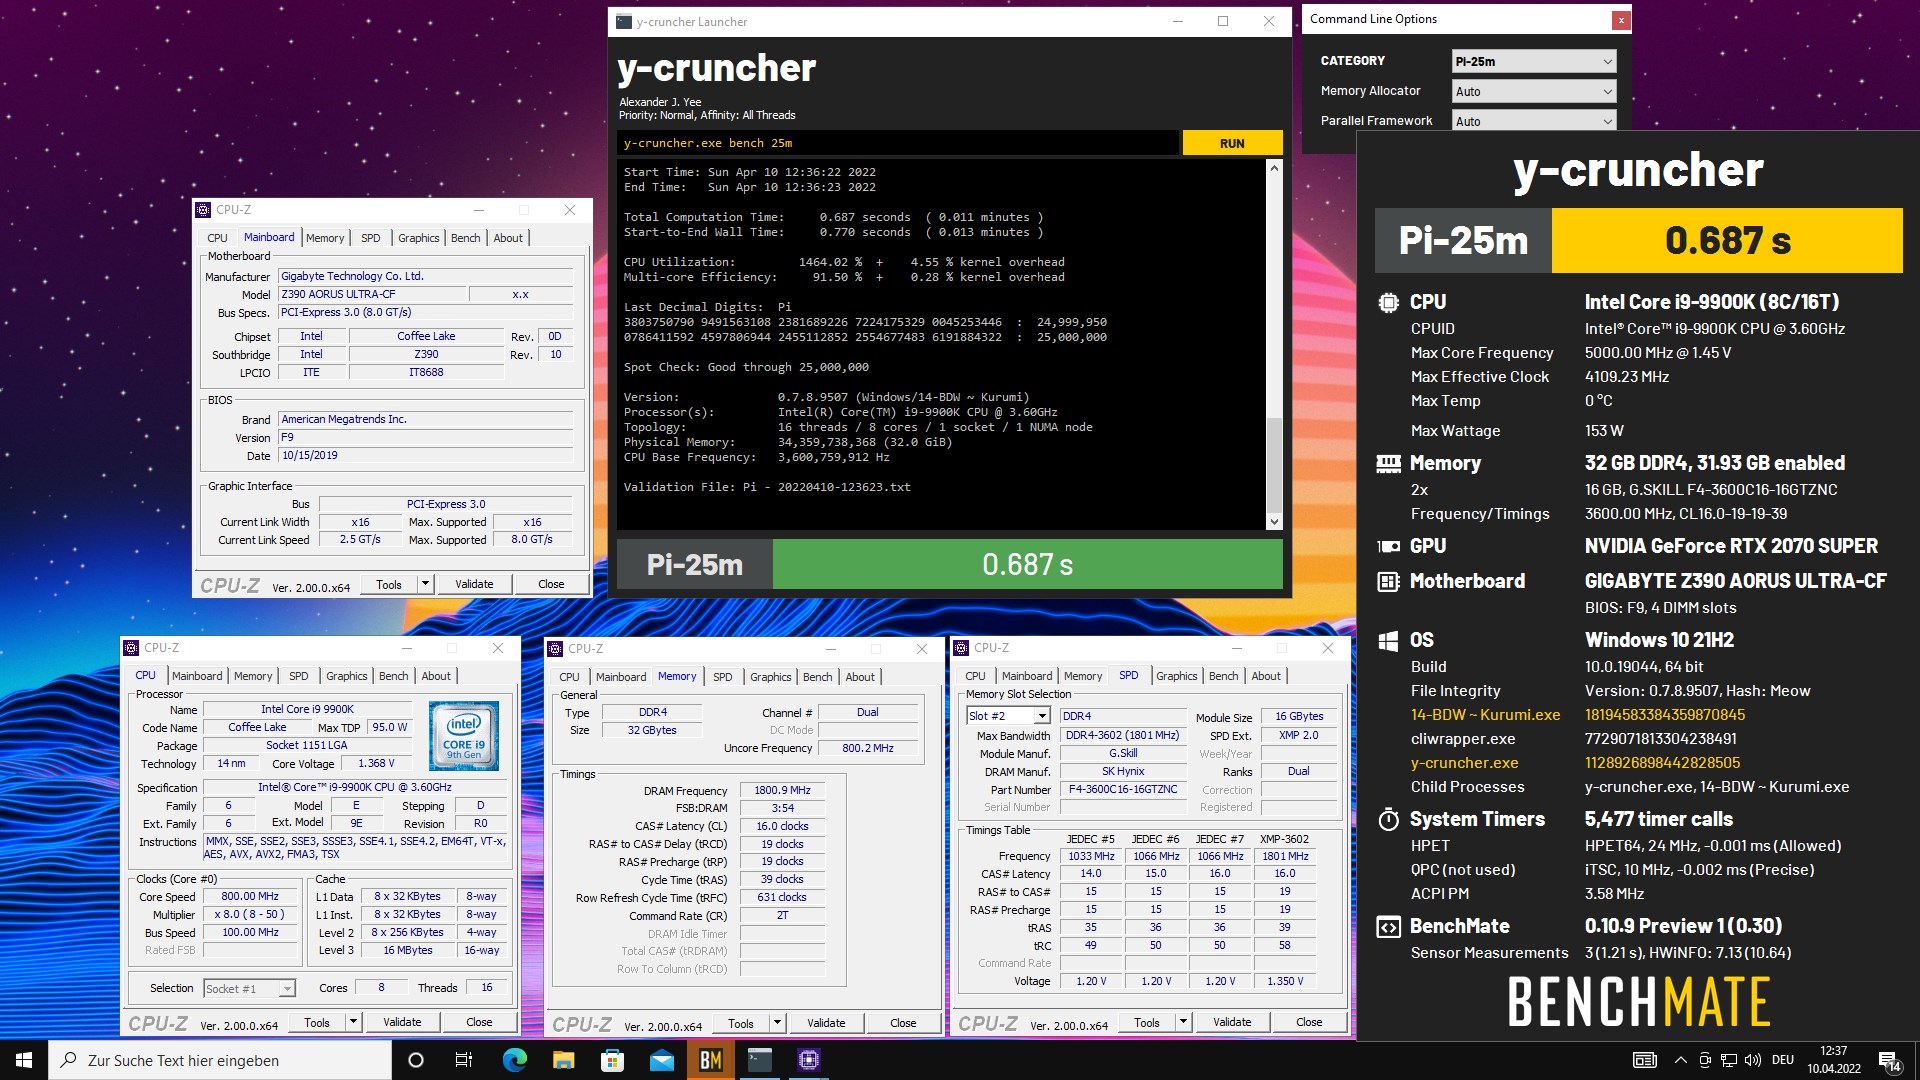This screenshot has width=1920, height=1080.
Task: Click the y-cruncher Launcher title bar icon
Action: 624,21
